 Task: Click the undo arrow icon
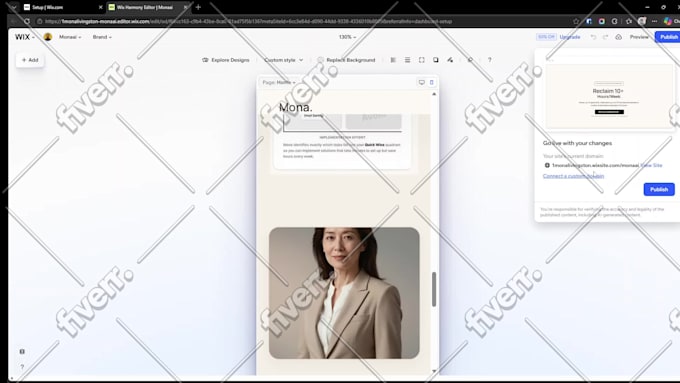coord(593,37)
